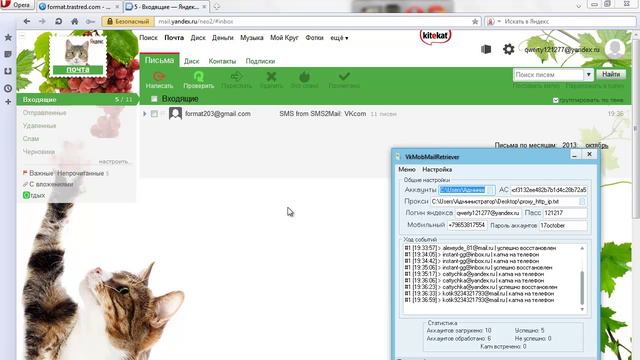Bookmark page with address bar star
This screenshot has height=360, width=640.
click(475, 21)
